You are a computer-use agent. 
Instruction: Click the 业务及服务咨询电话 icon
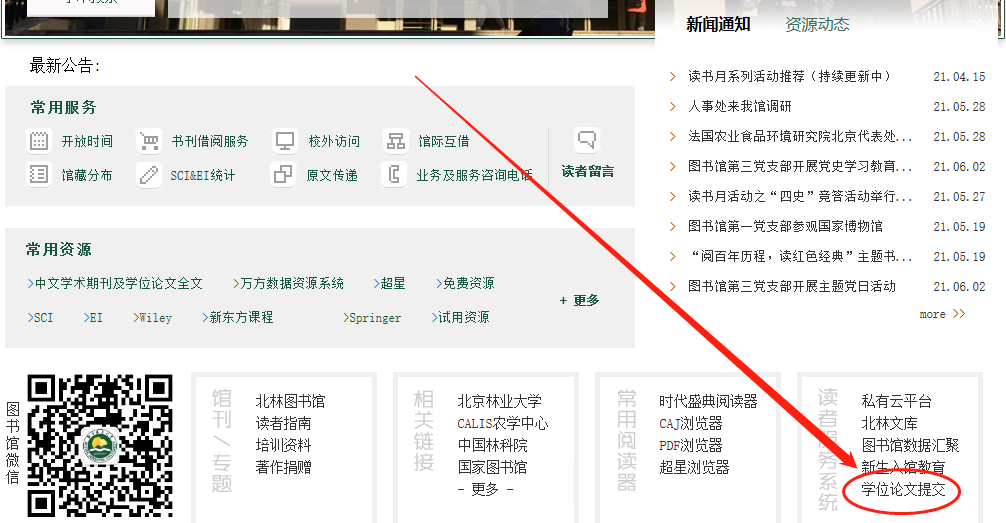click(x=396, y=175)
